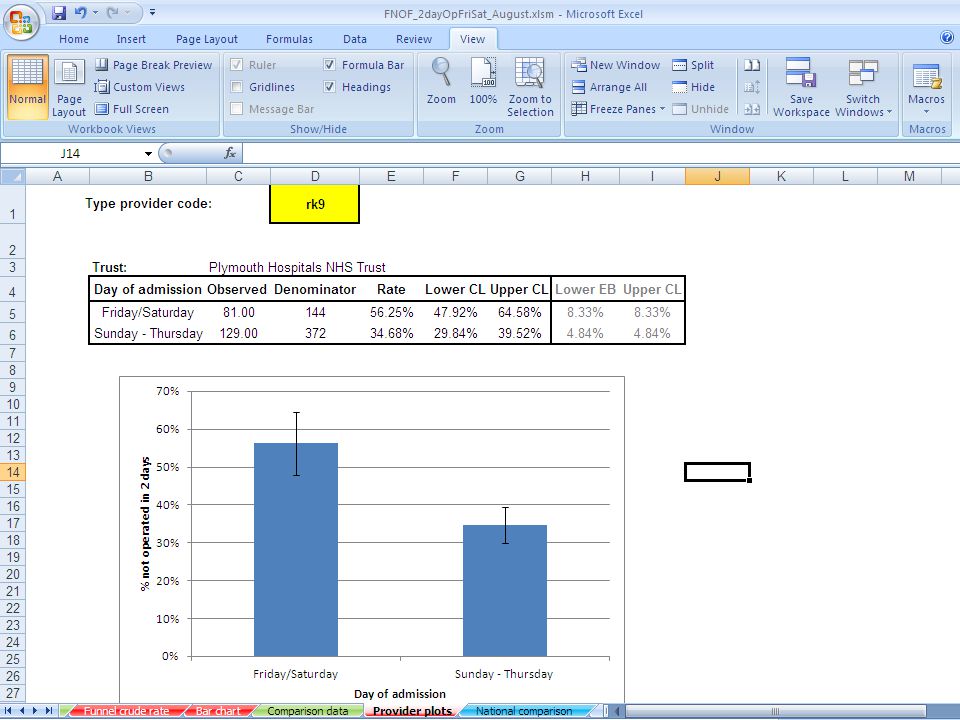Click the Insert Function fx button

(x=230, y=153)
